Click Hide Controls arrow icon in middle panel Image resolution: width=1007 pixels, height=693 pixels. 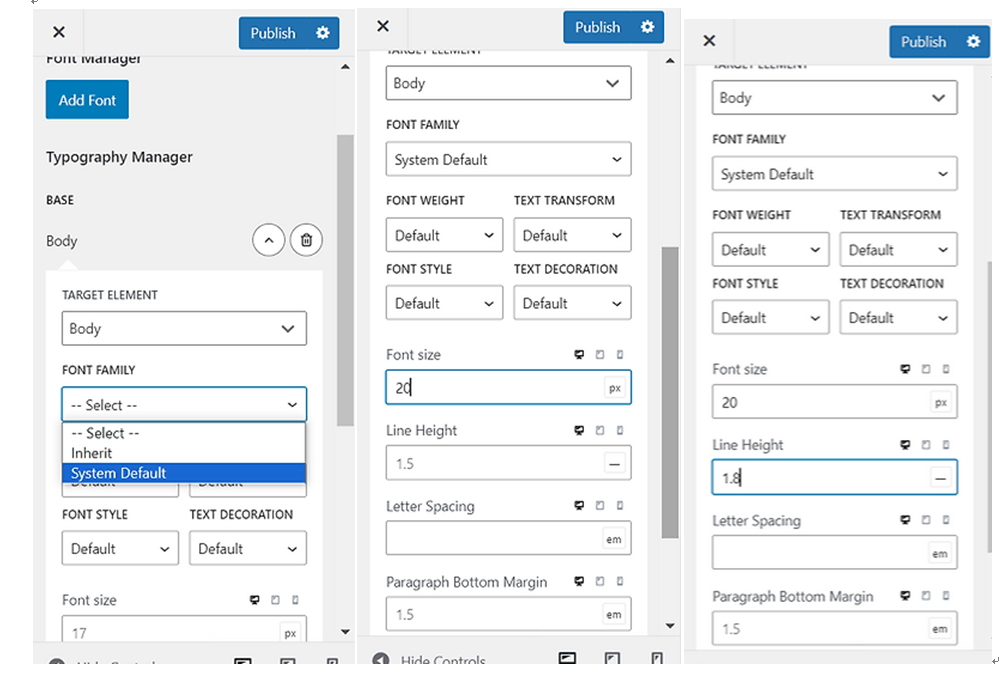[380, 661]
